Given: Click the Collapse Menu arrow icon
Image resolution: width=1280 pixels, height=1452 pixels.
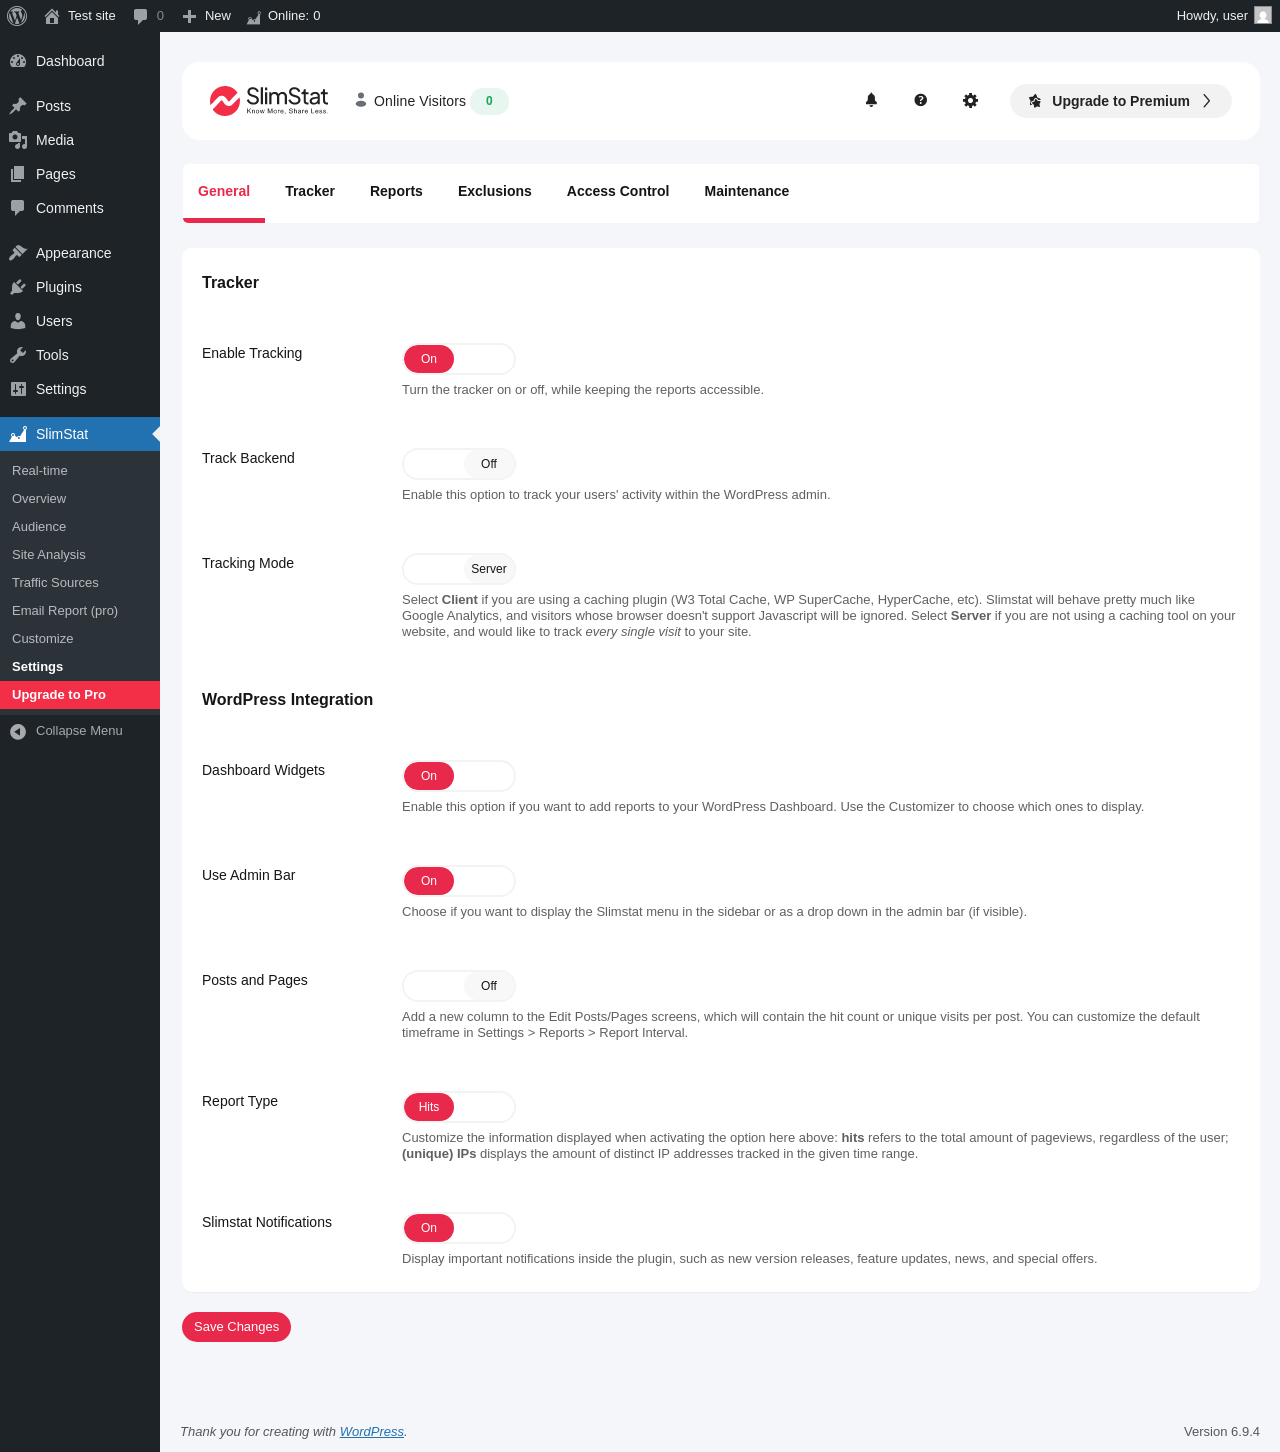Looking at the screenshot, I should tap(18, 732).
